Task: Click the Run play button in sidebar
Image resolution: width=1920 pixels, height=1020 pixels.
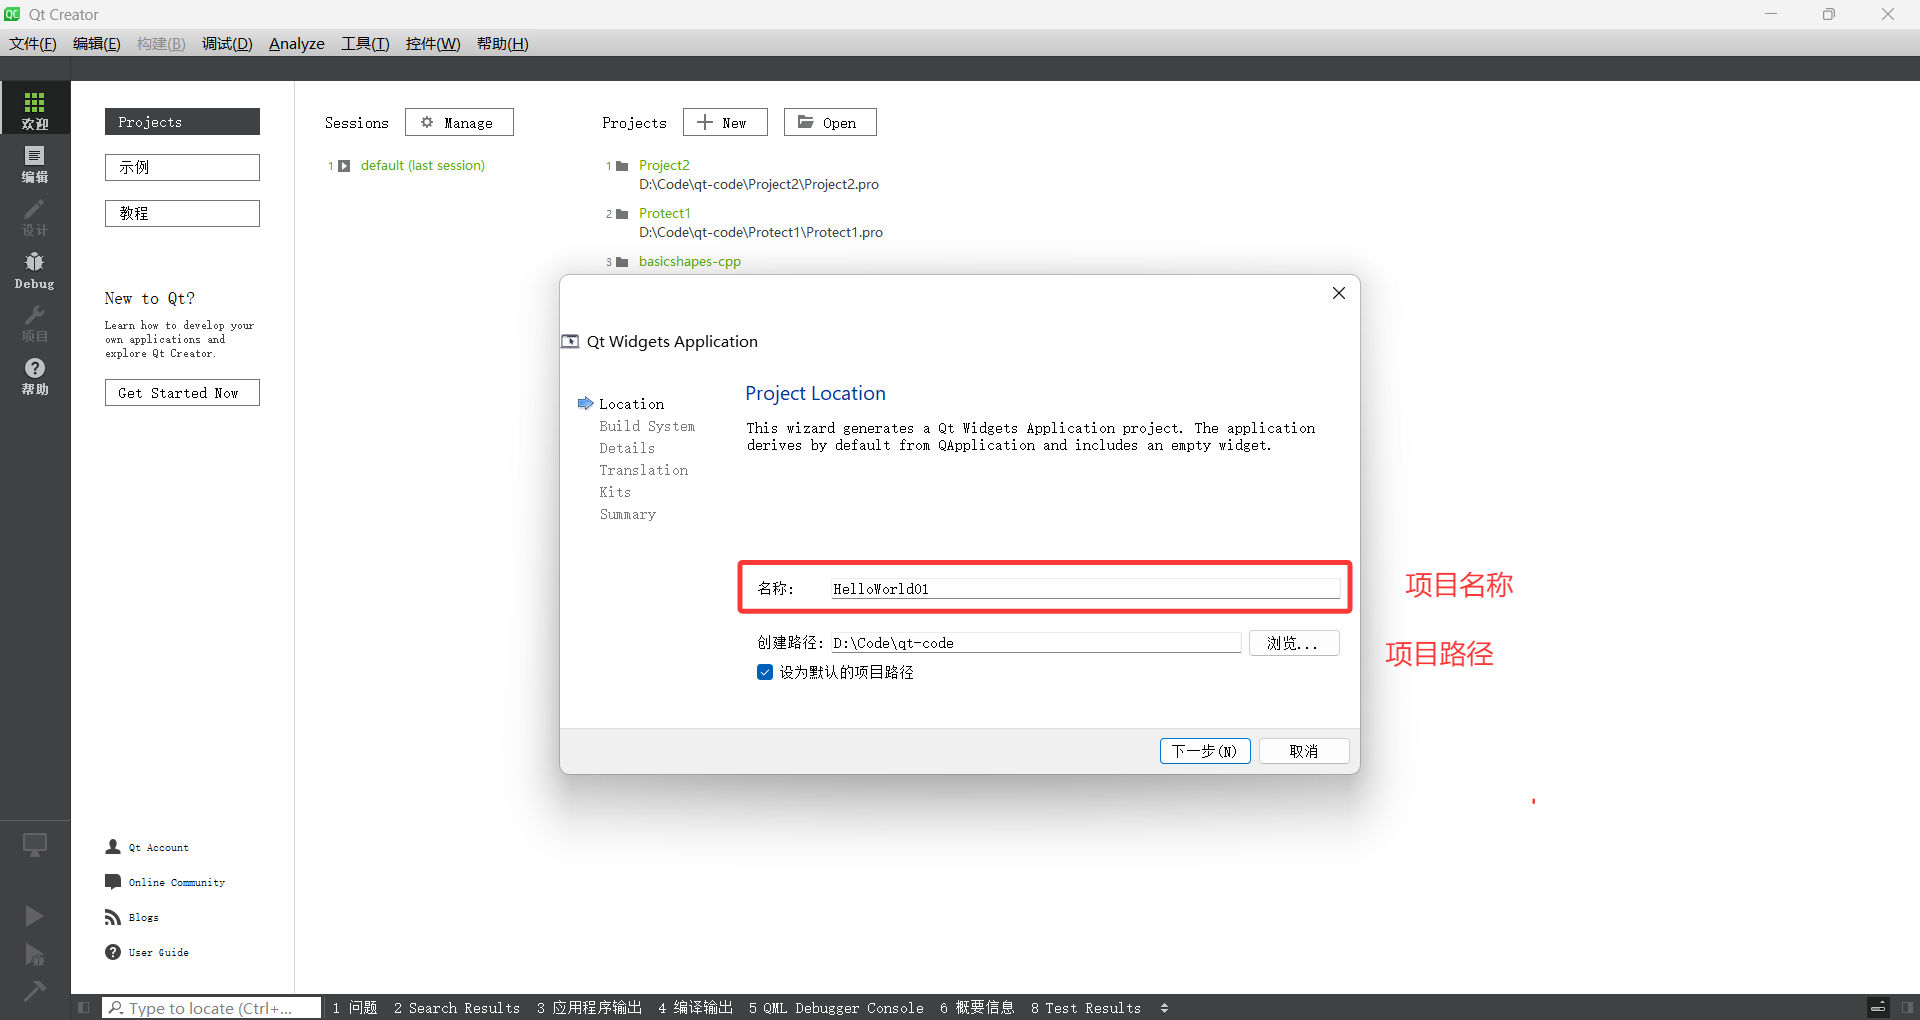Action: [34, 916]
